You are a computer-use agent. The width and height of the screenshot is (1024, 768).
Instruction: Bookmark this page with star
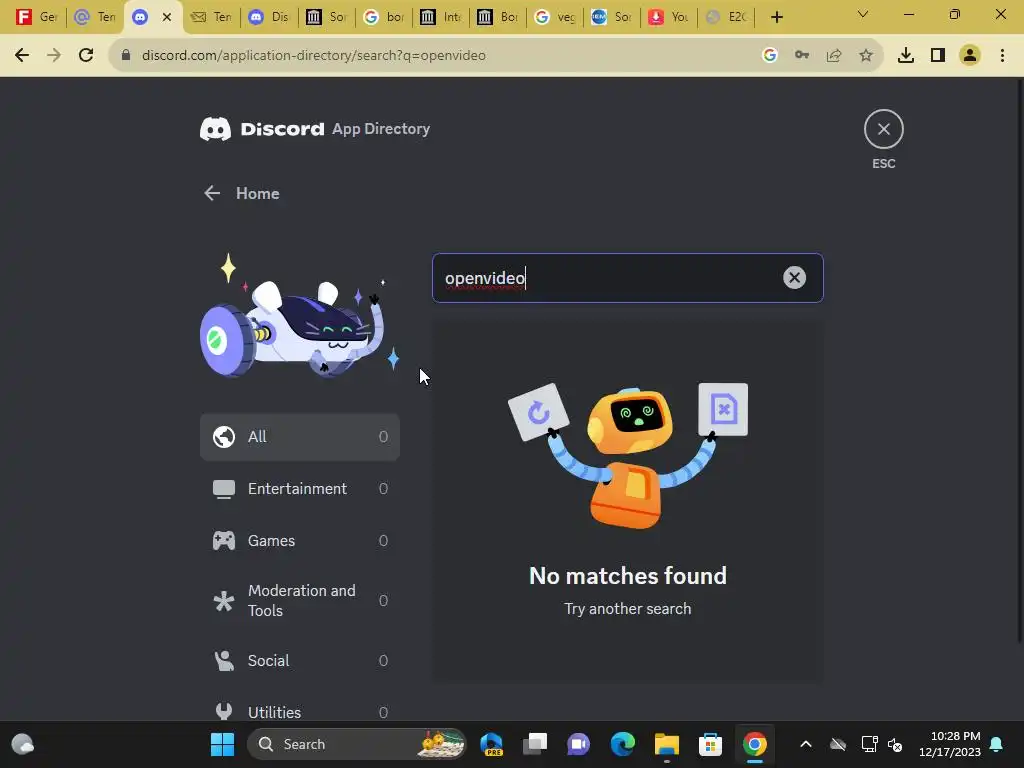866,56
